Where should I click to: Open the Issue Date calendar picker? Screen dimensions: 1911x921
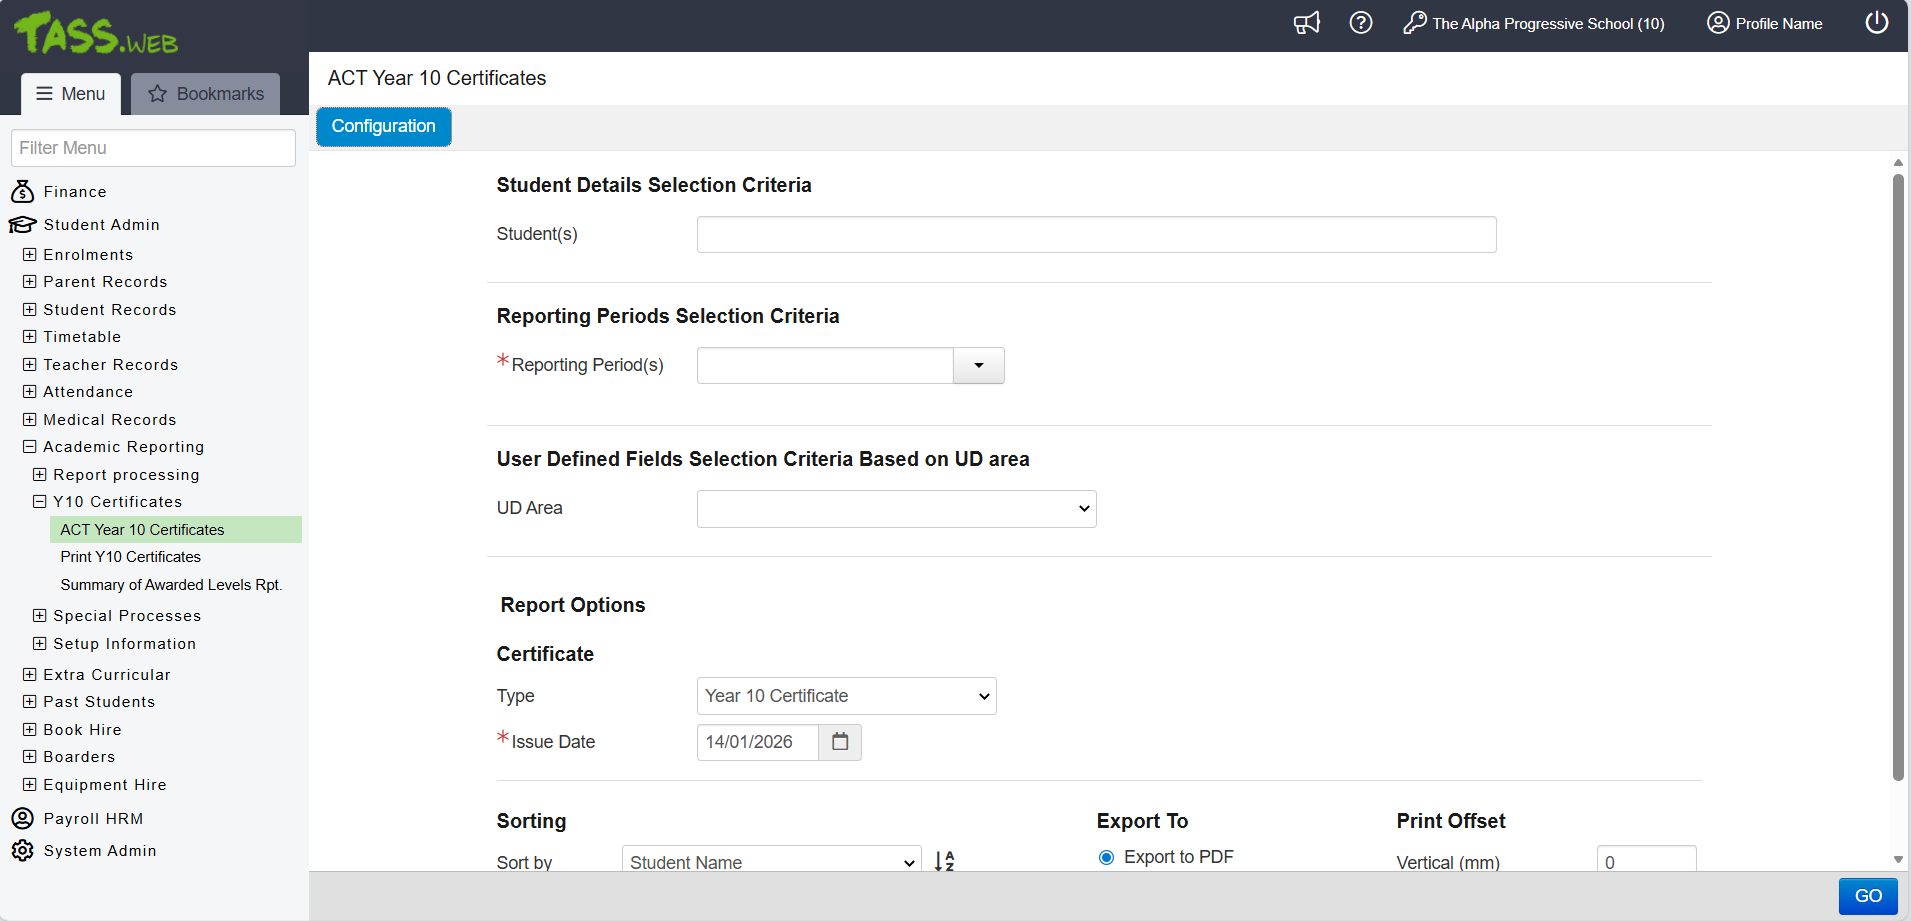click(x=840, y=742)
